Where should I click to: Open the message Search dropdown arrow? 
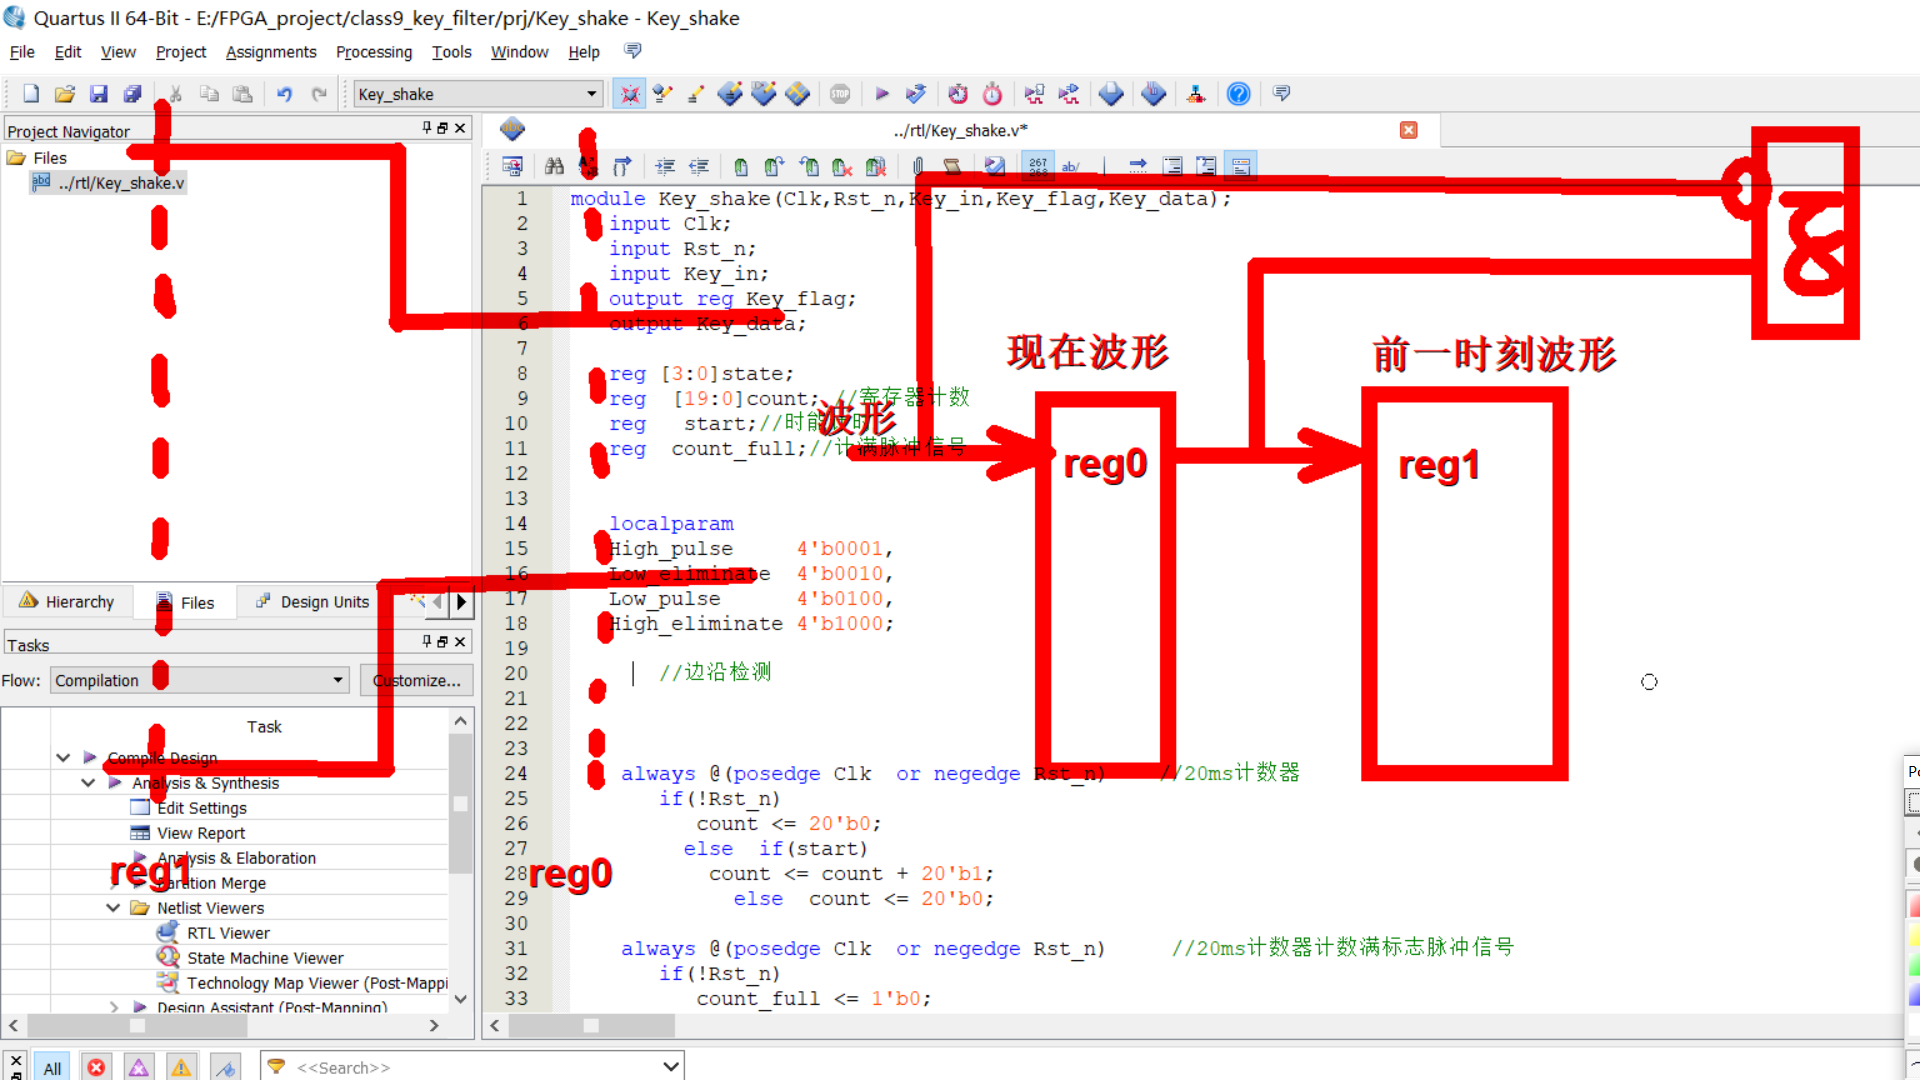coord(671,1068)
